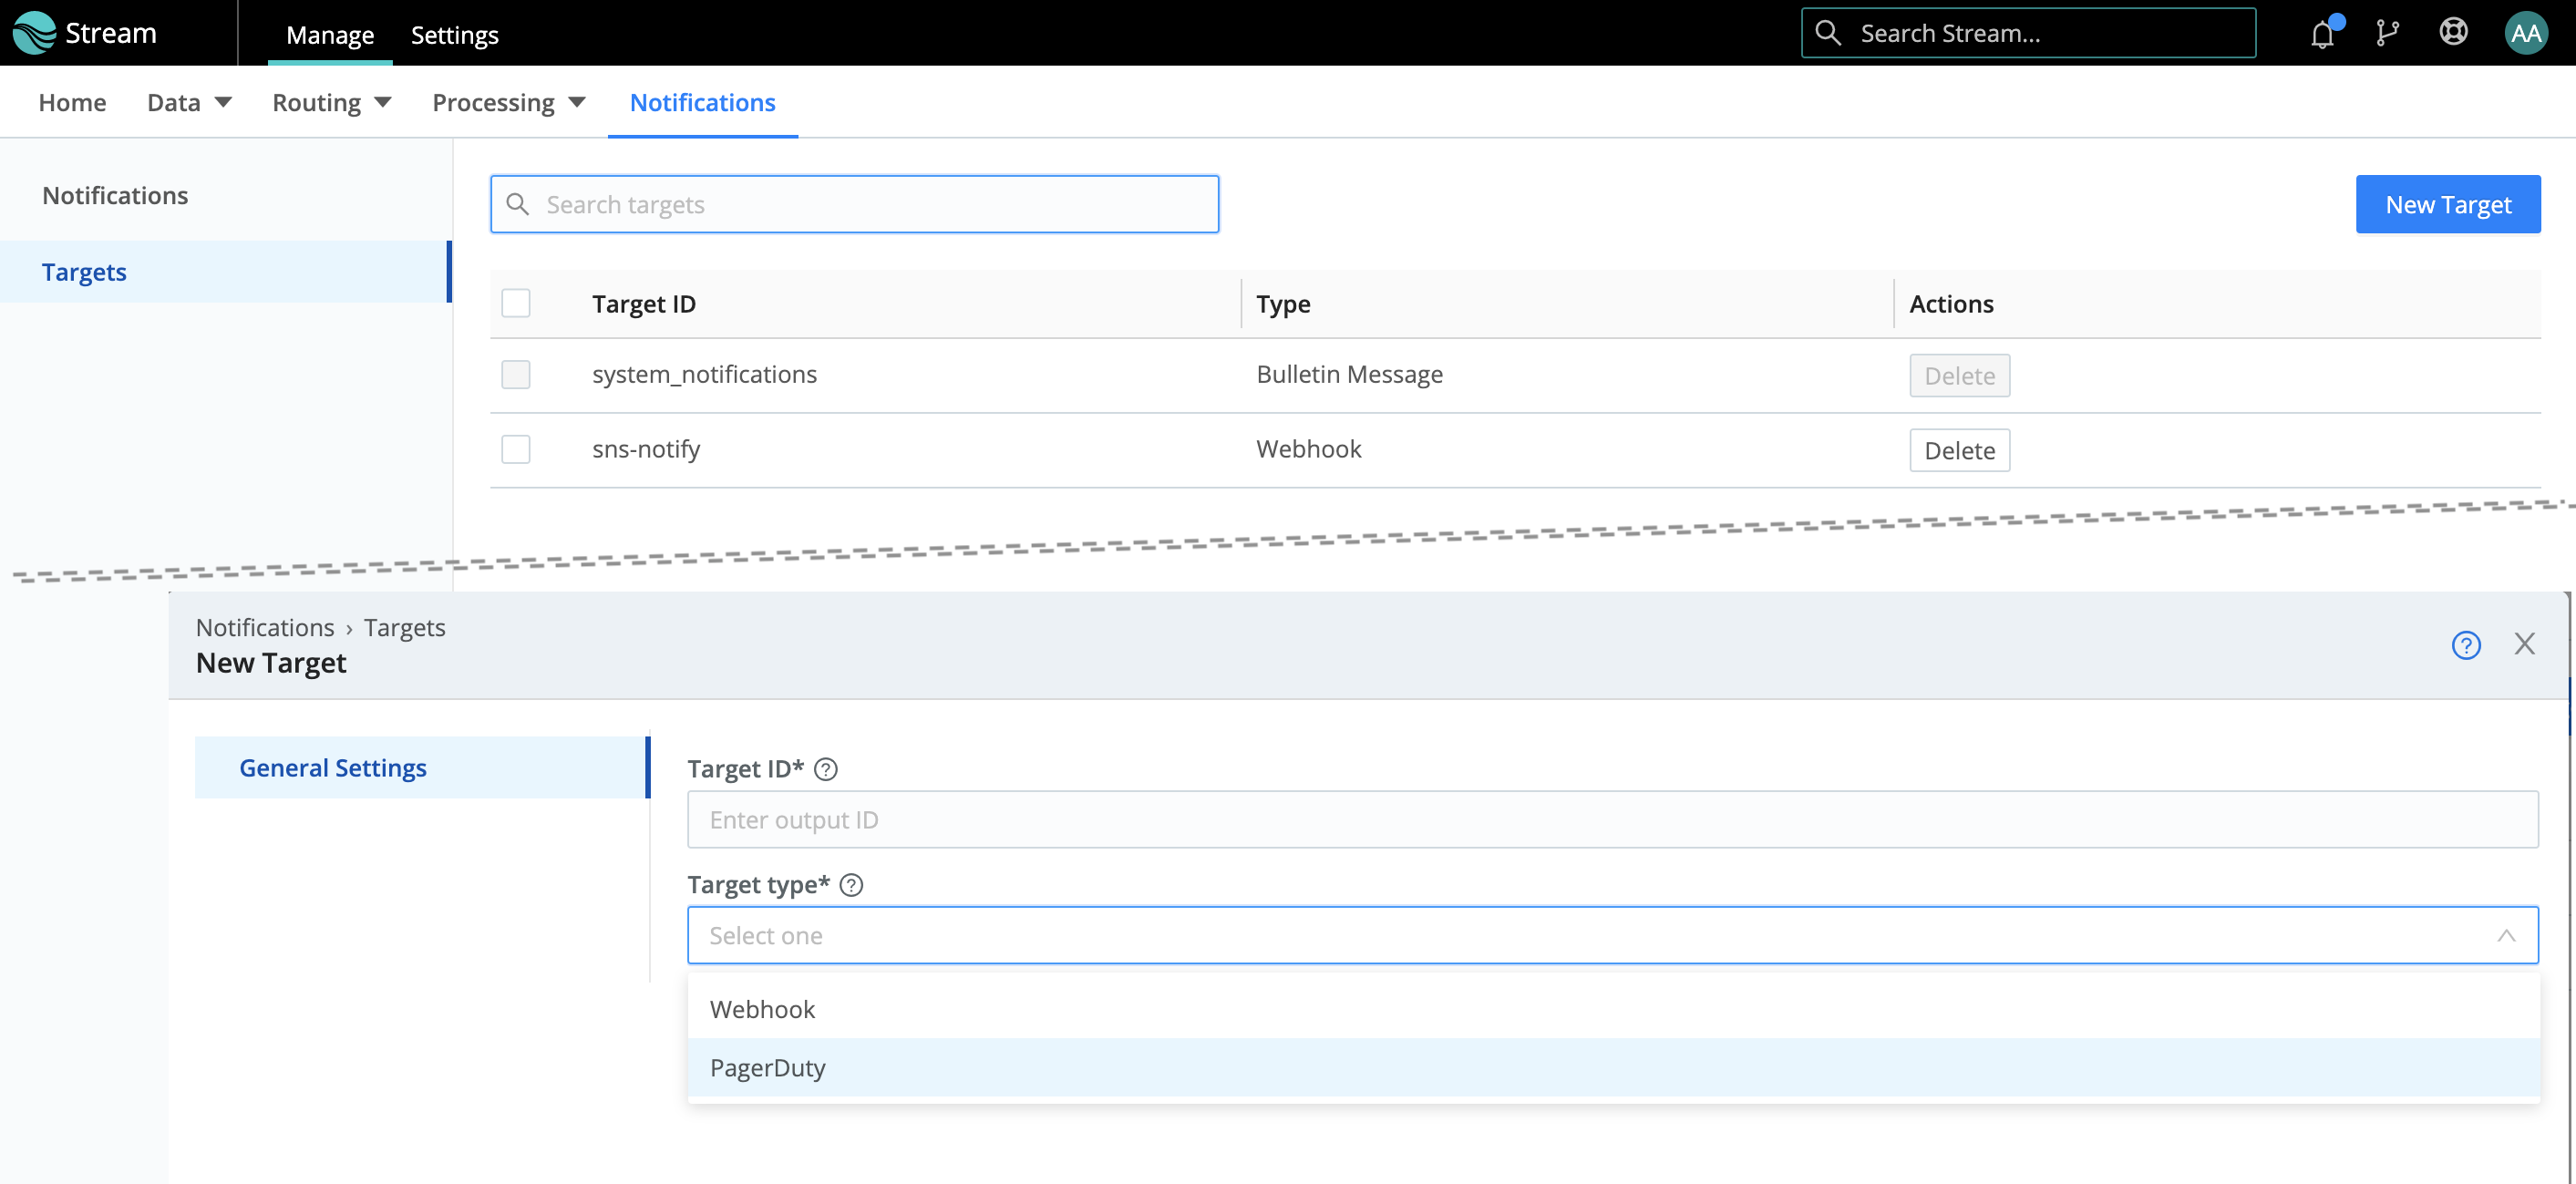This screenshot has width=2576, height=1184.
Task: Click the magnifier icon in Search targets
Action: 517,204
